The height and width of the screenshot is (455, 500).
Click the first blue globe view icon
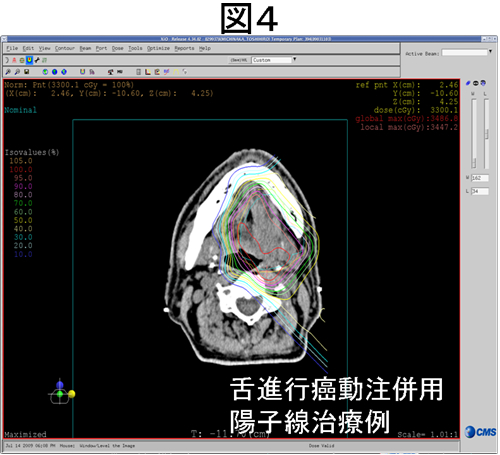(45, 72)
